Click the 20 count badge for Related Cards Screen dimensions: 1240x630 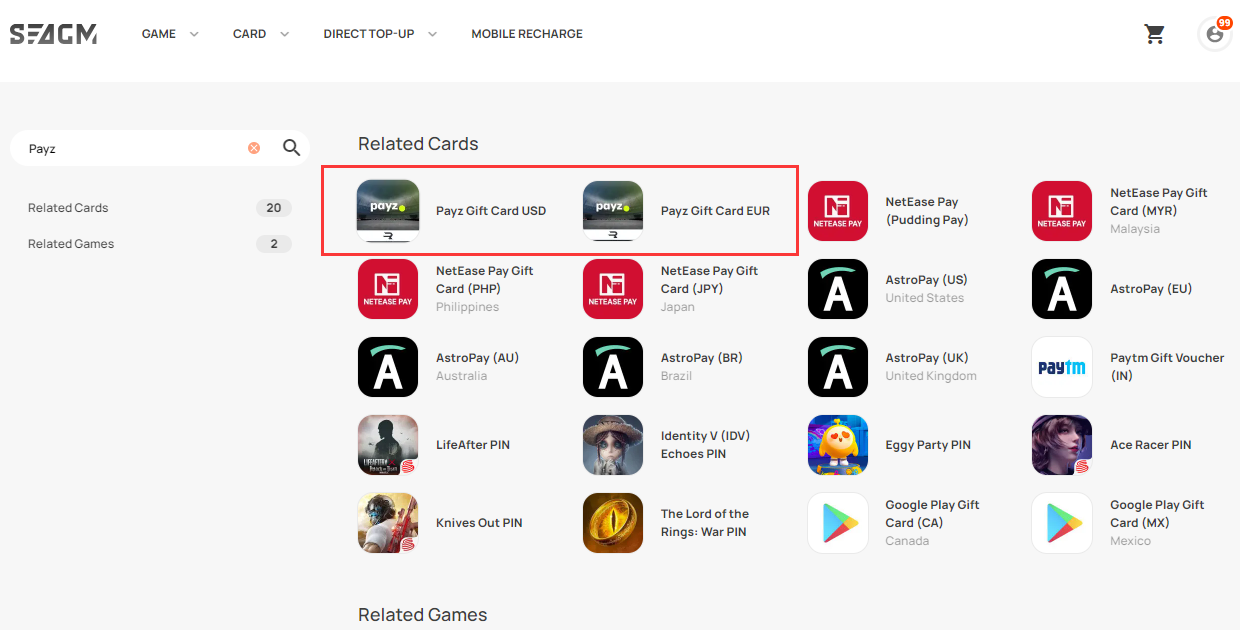[x=274, y=208]
